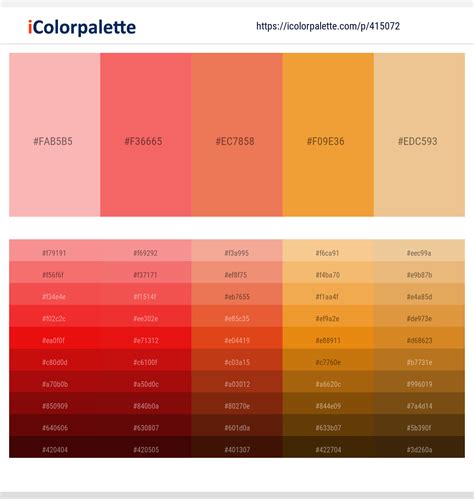
Task: Click the #f79191 shade cell
Action: (55, 250)
